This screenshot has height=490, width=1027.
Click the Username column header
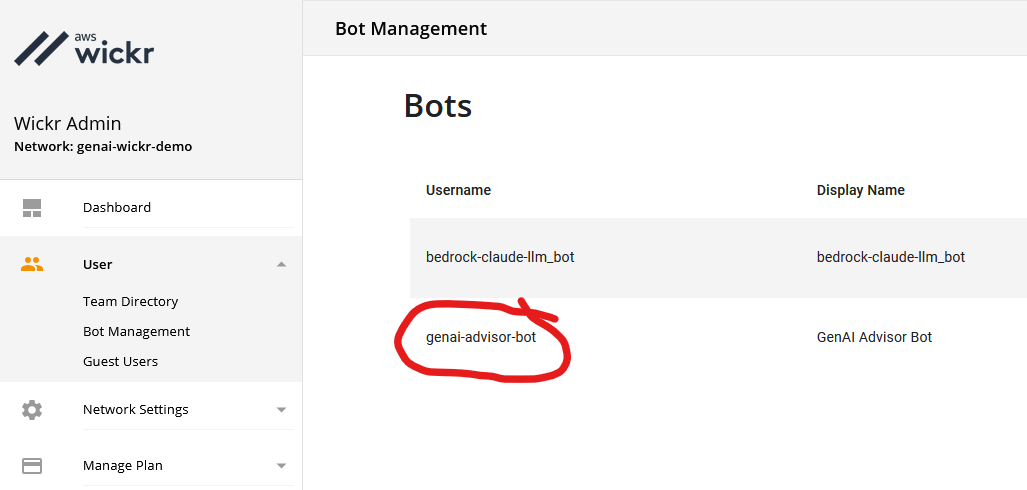coord(458,190)
